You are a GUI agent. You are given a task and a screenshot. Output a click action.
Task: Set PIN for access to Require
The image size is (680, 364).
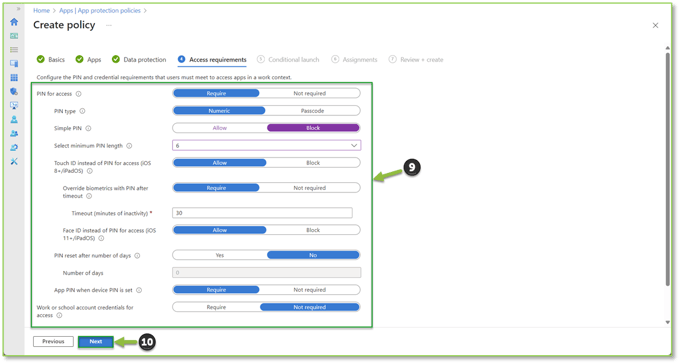pyautogui.click(x=216, y=93)
